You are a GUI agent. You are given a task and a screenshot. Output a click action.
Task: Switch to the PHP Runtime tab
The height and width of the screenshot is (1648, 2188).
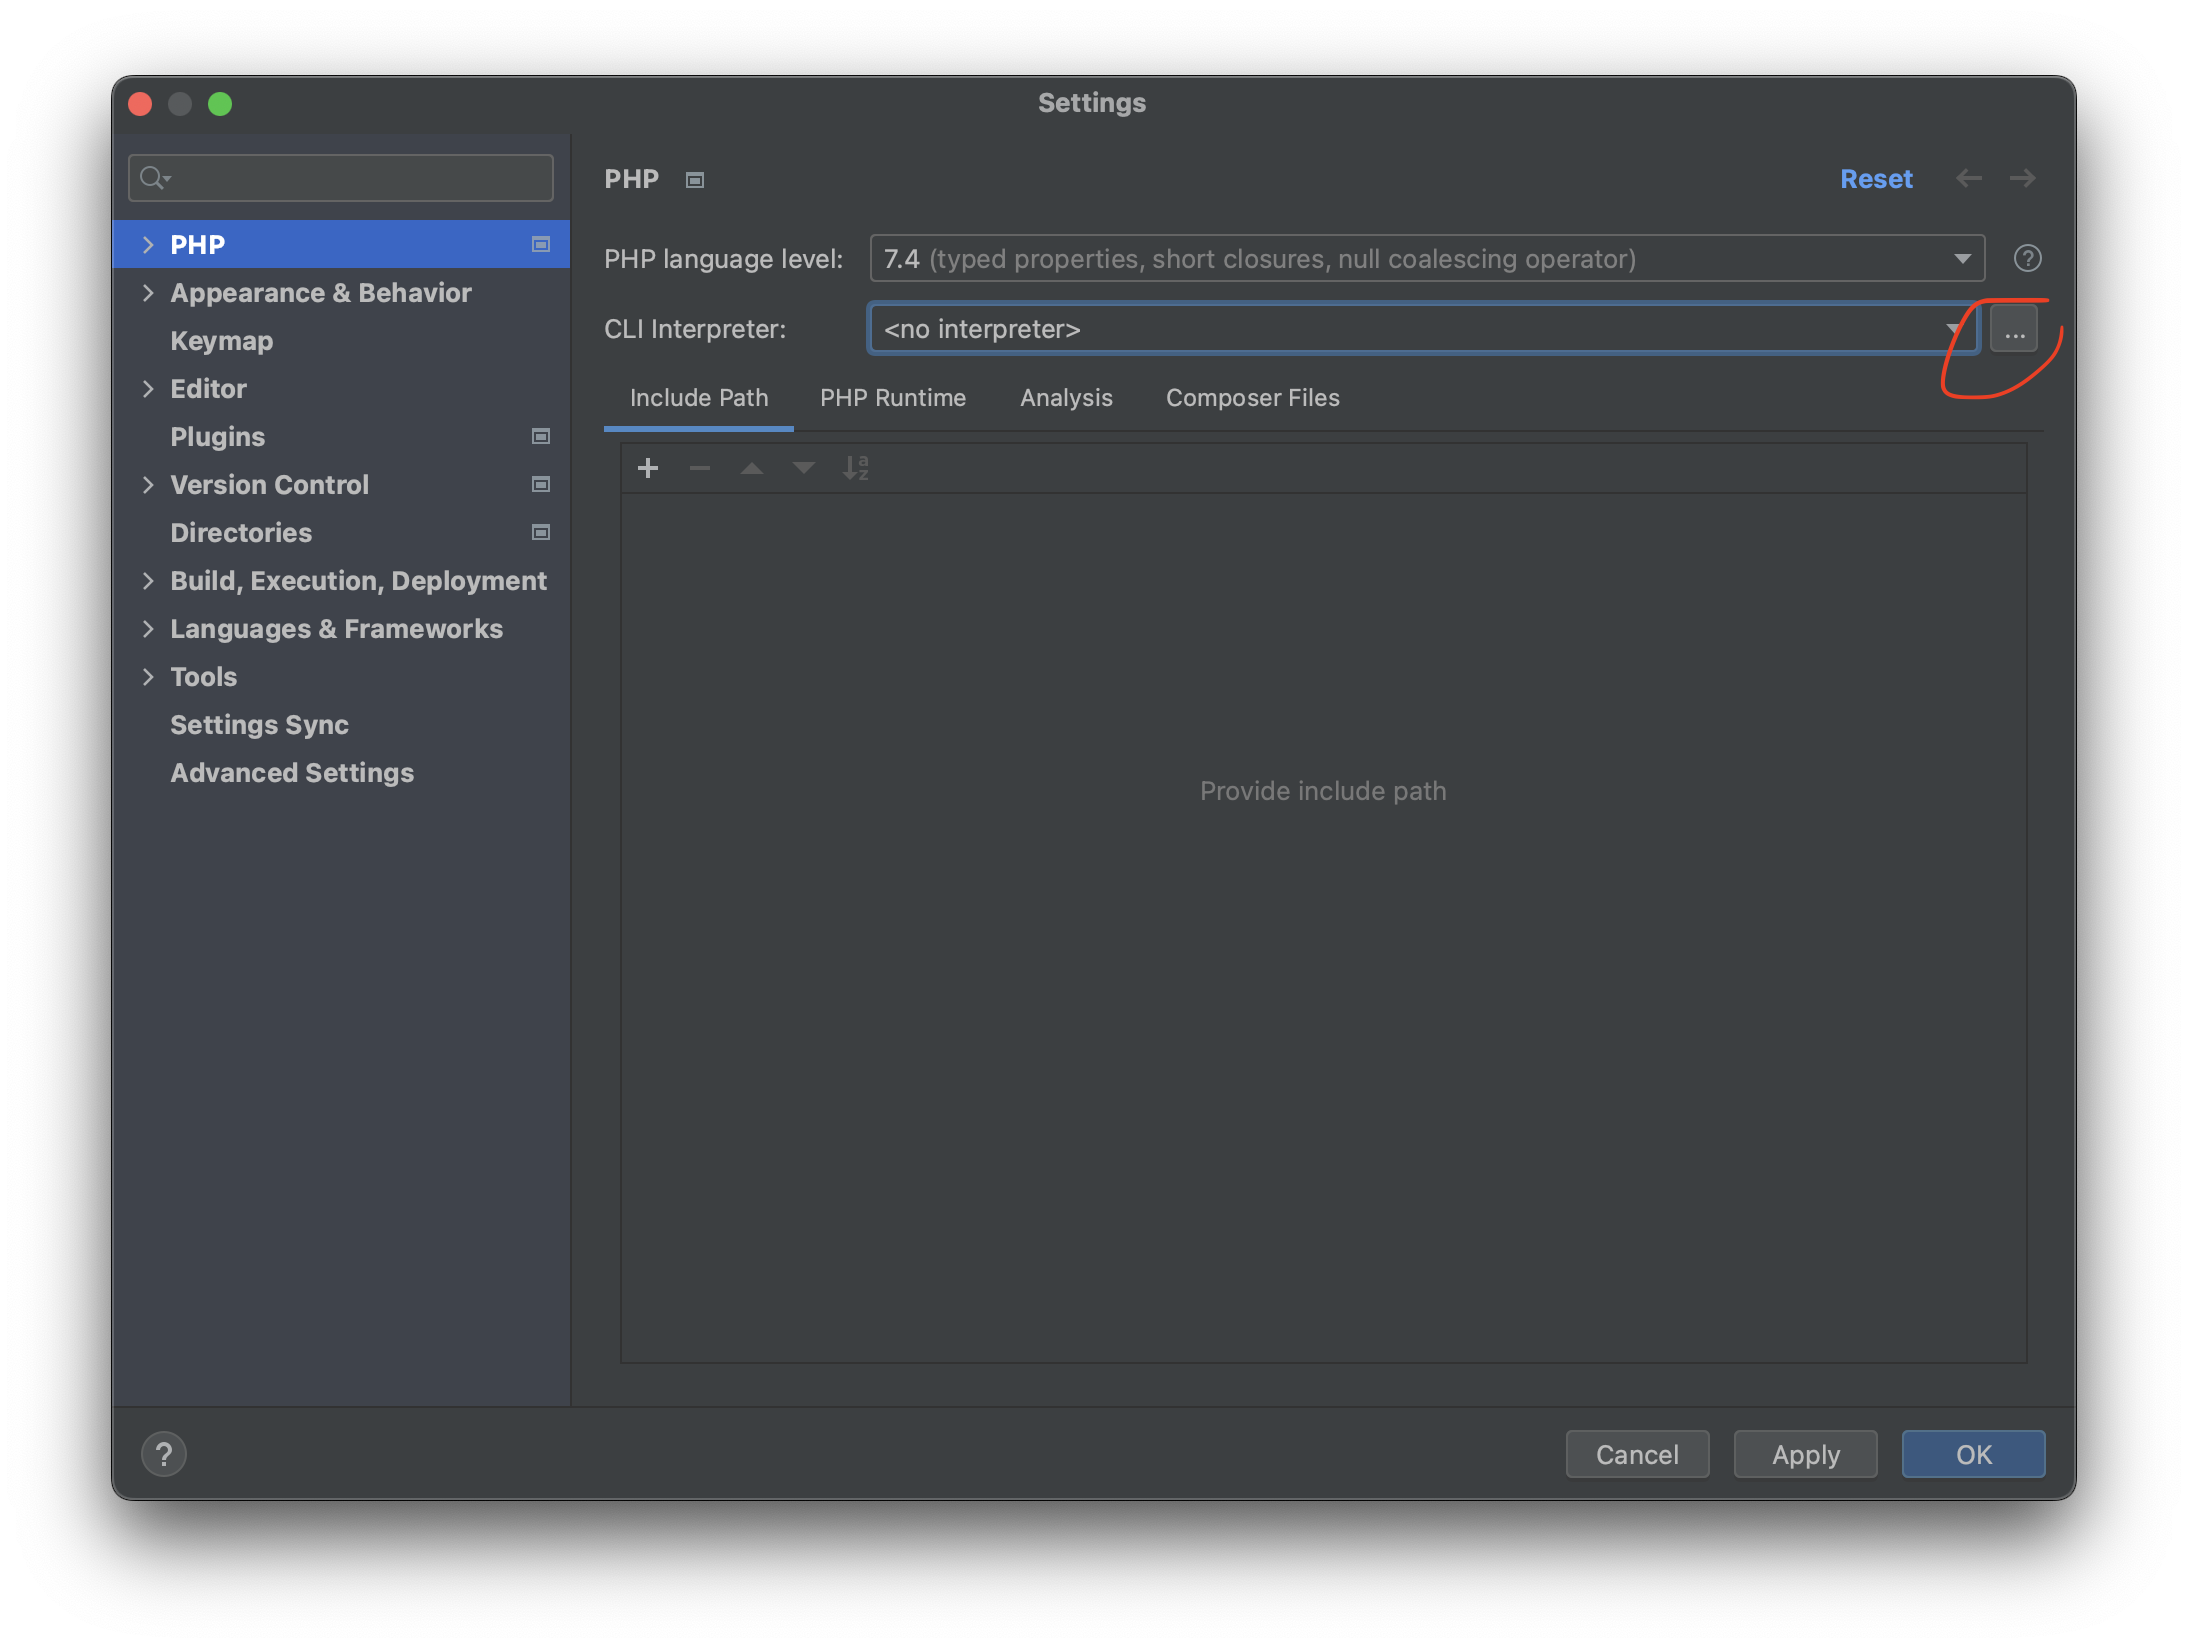tap(892, 398)
